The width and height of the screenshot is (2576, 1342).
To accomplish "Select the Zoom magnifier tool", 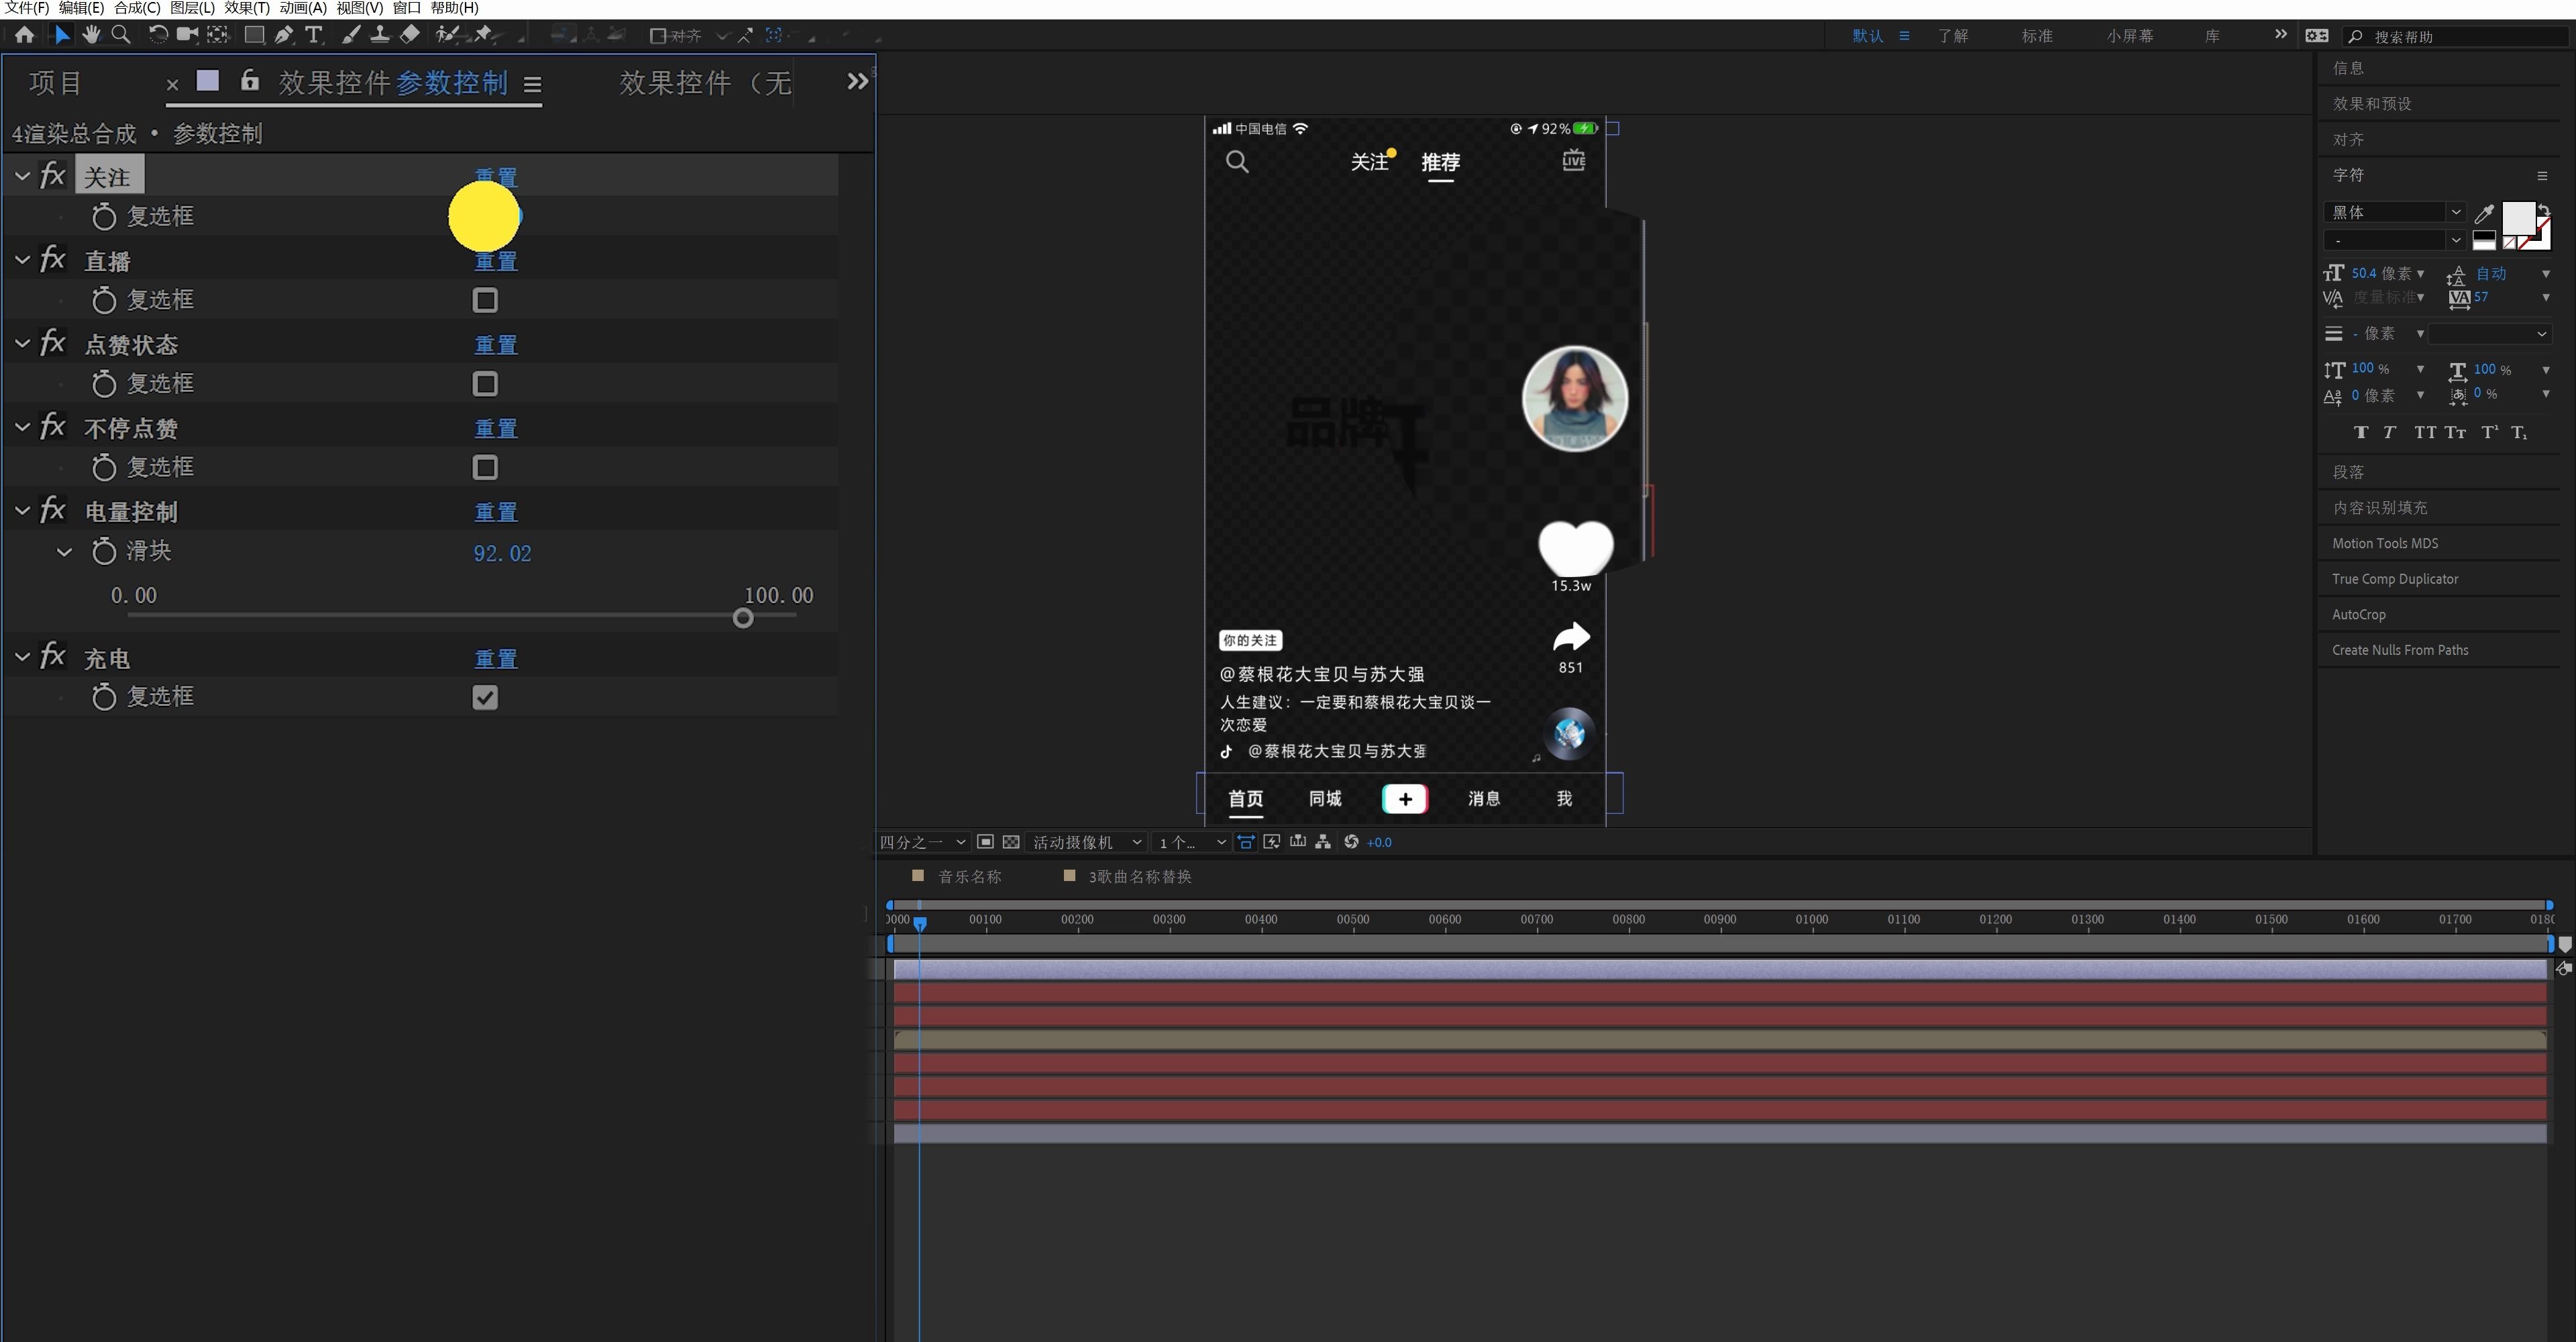I will 121,35.
